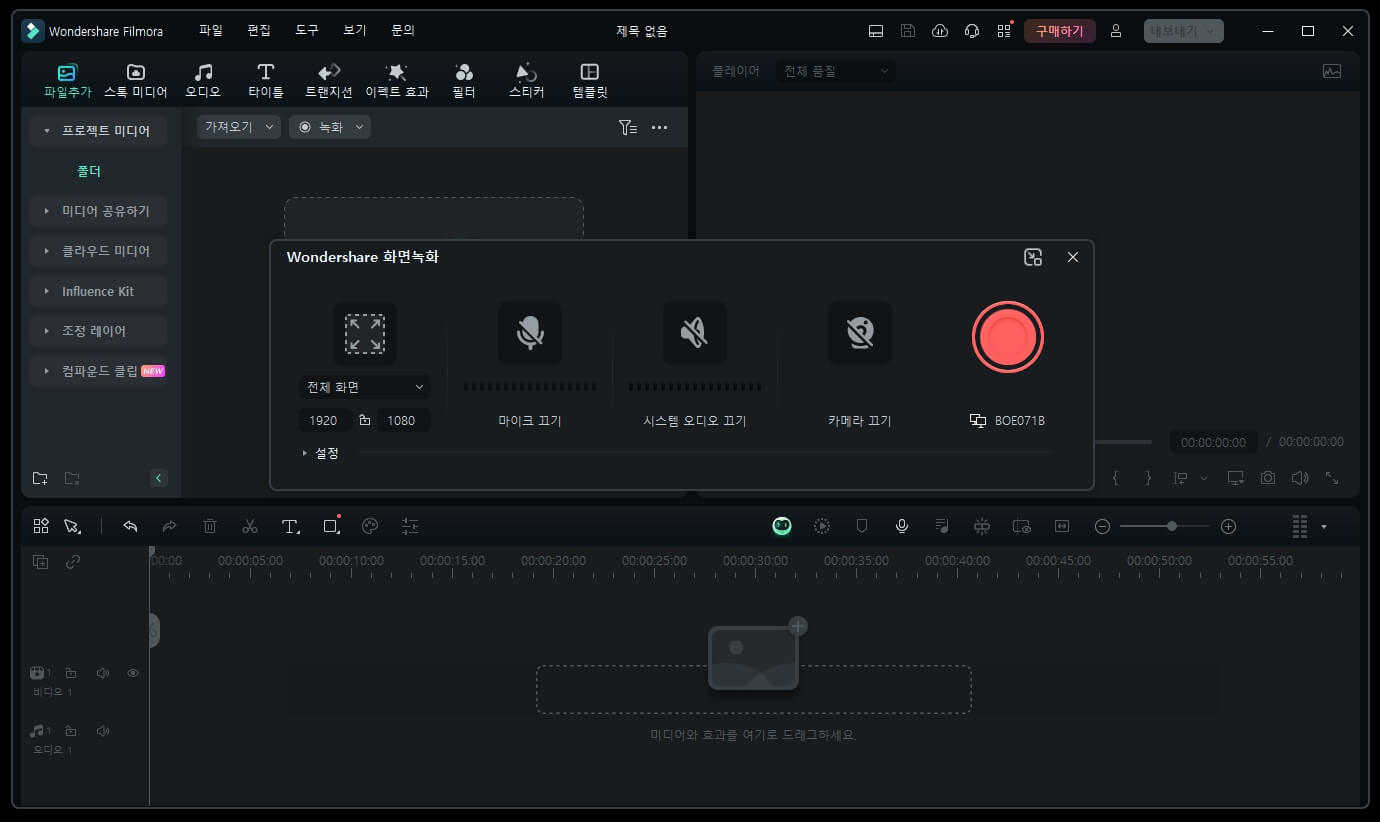Zoom out the timeline with the minus button
Viewport: 1380px width, 822px height.
click(x=1102, y=526)
